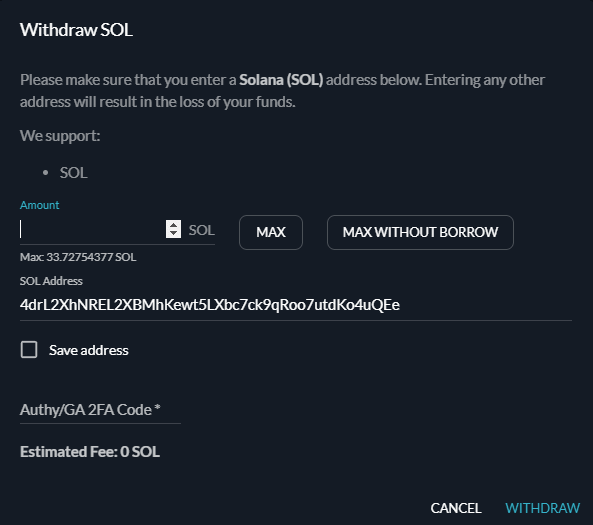593x525 pixels.
Task: Select the SOL bullet in supported list
Action: point(73,173)
